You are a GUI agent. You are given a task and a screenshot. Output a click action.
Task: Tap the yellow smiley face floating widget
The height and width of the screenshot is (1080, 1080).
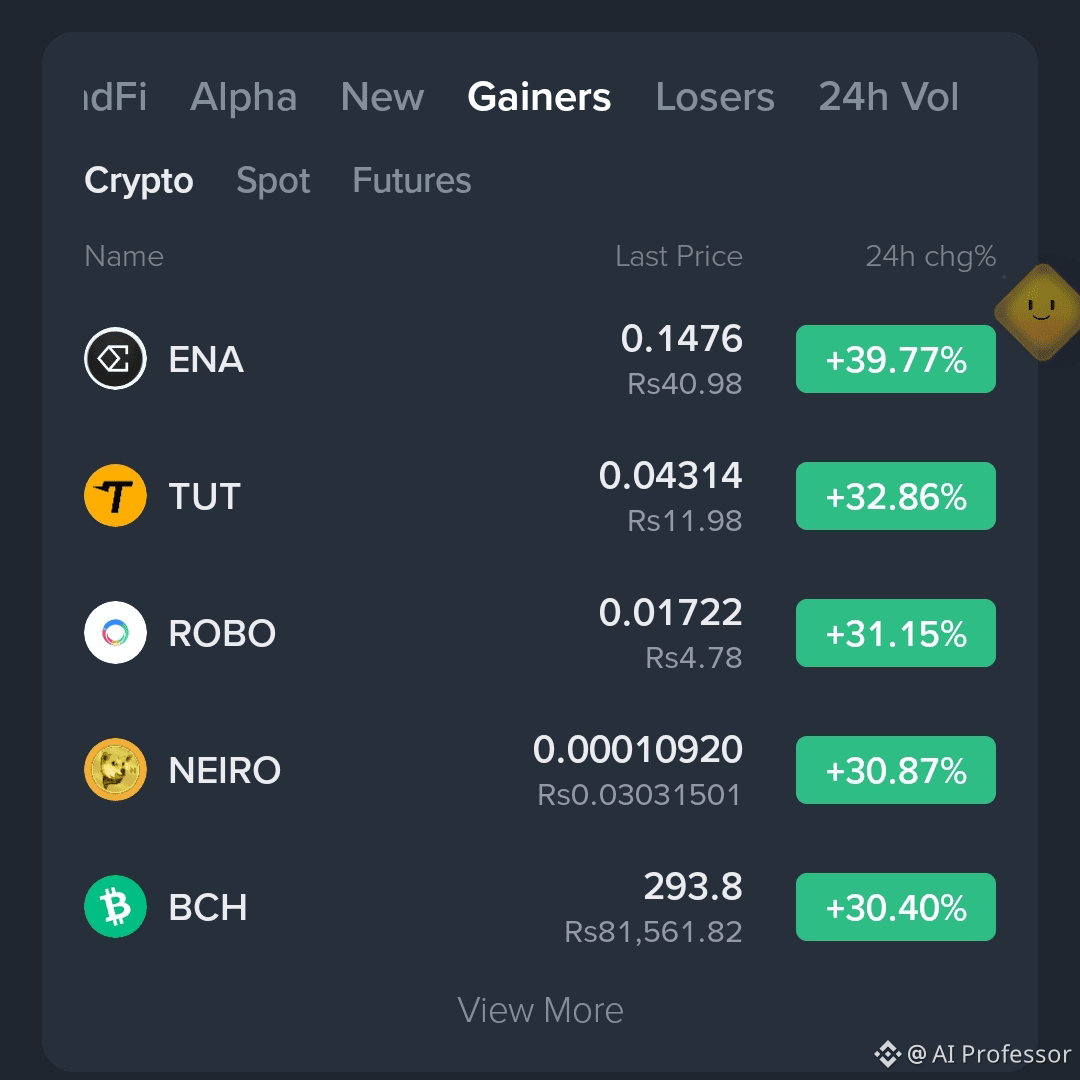click(1041, 311)
